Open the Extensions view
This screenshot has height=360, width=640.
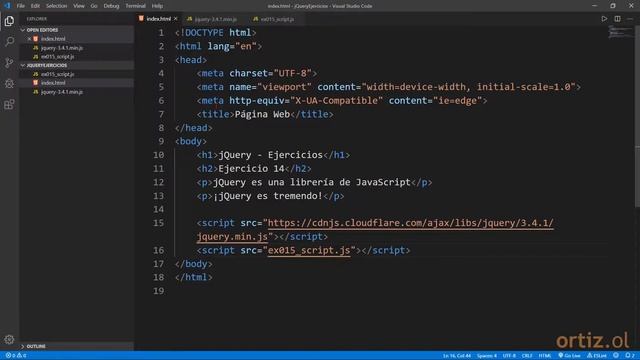point(9,104)
